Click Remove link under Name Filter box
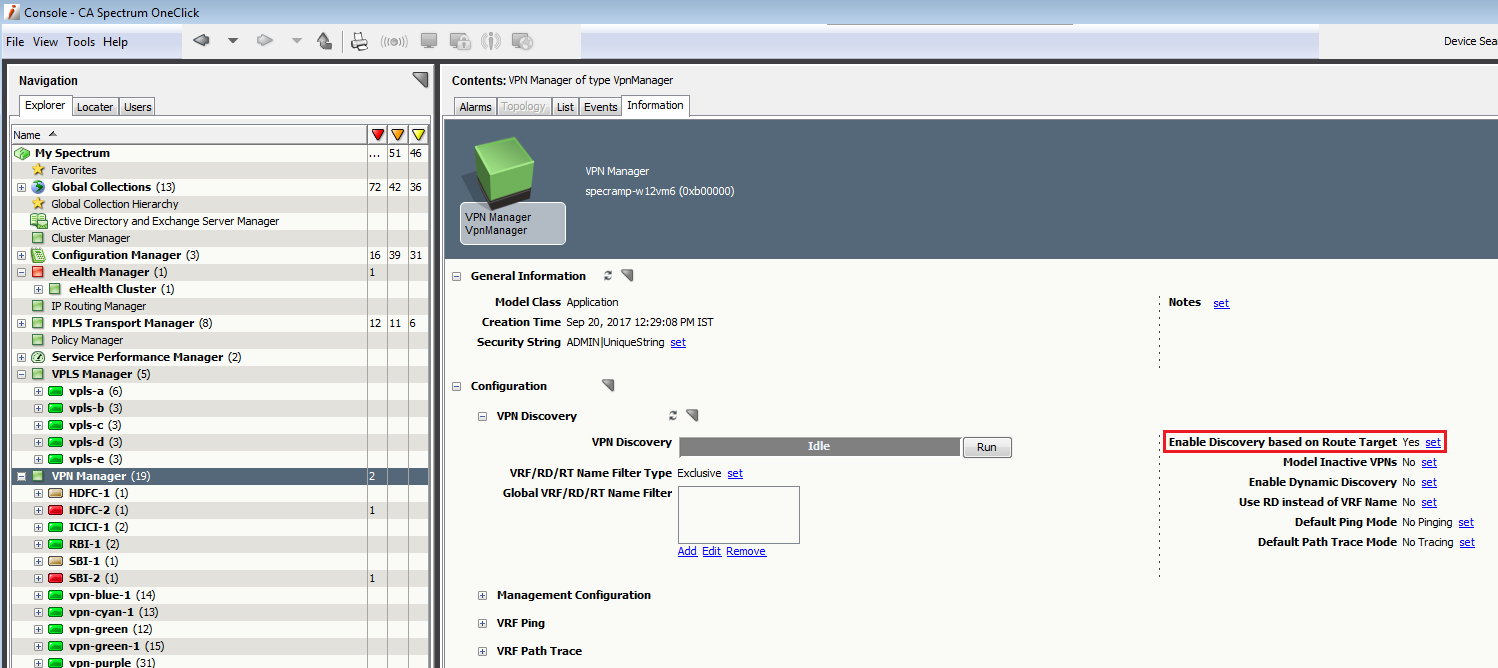 pos(746,551)
